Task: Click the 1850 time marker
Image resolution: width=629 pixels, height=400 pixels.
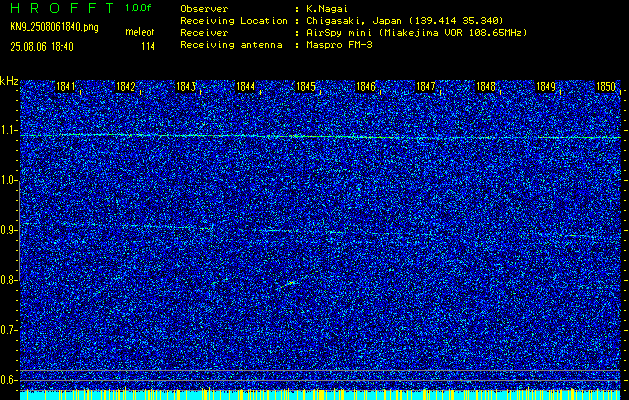Action: 606,87
